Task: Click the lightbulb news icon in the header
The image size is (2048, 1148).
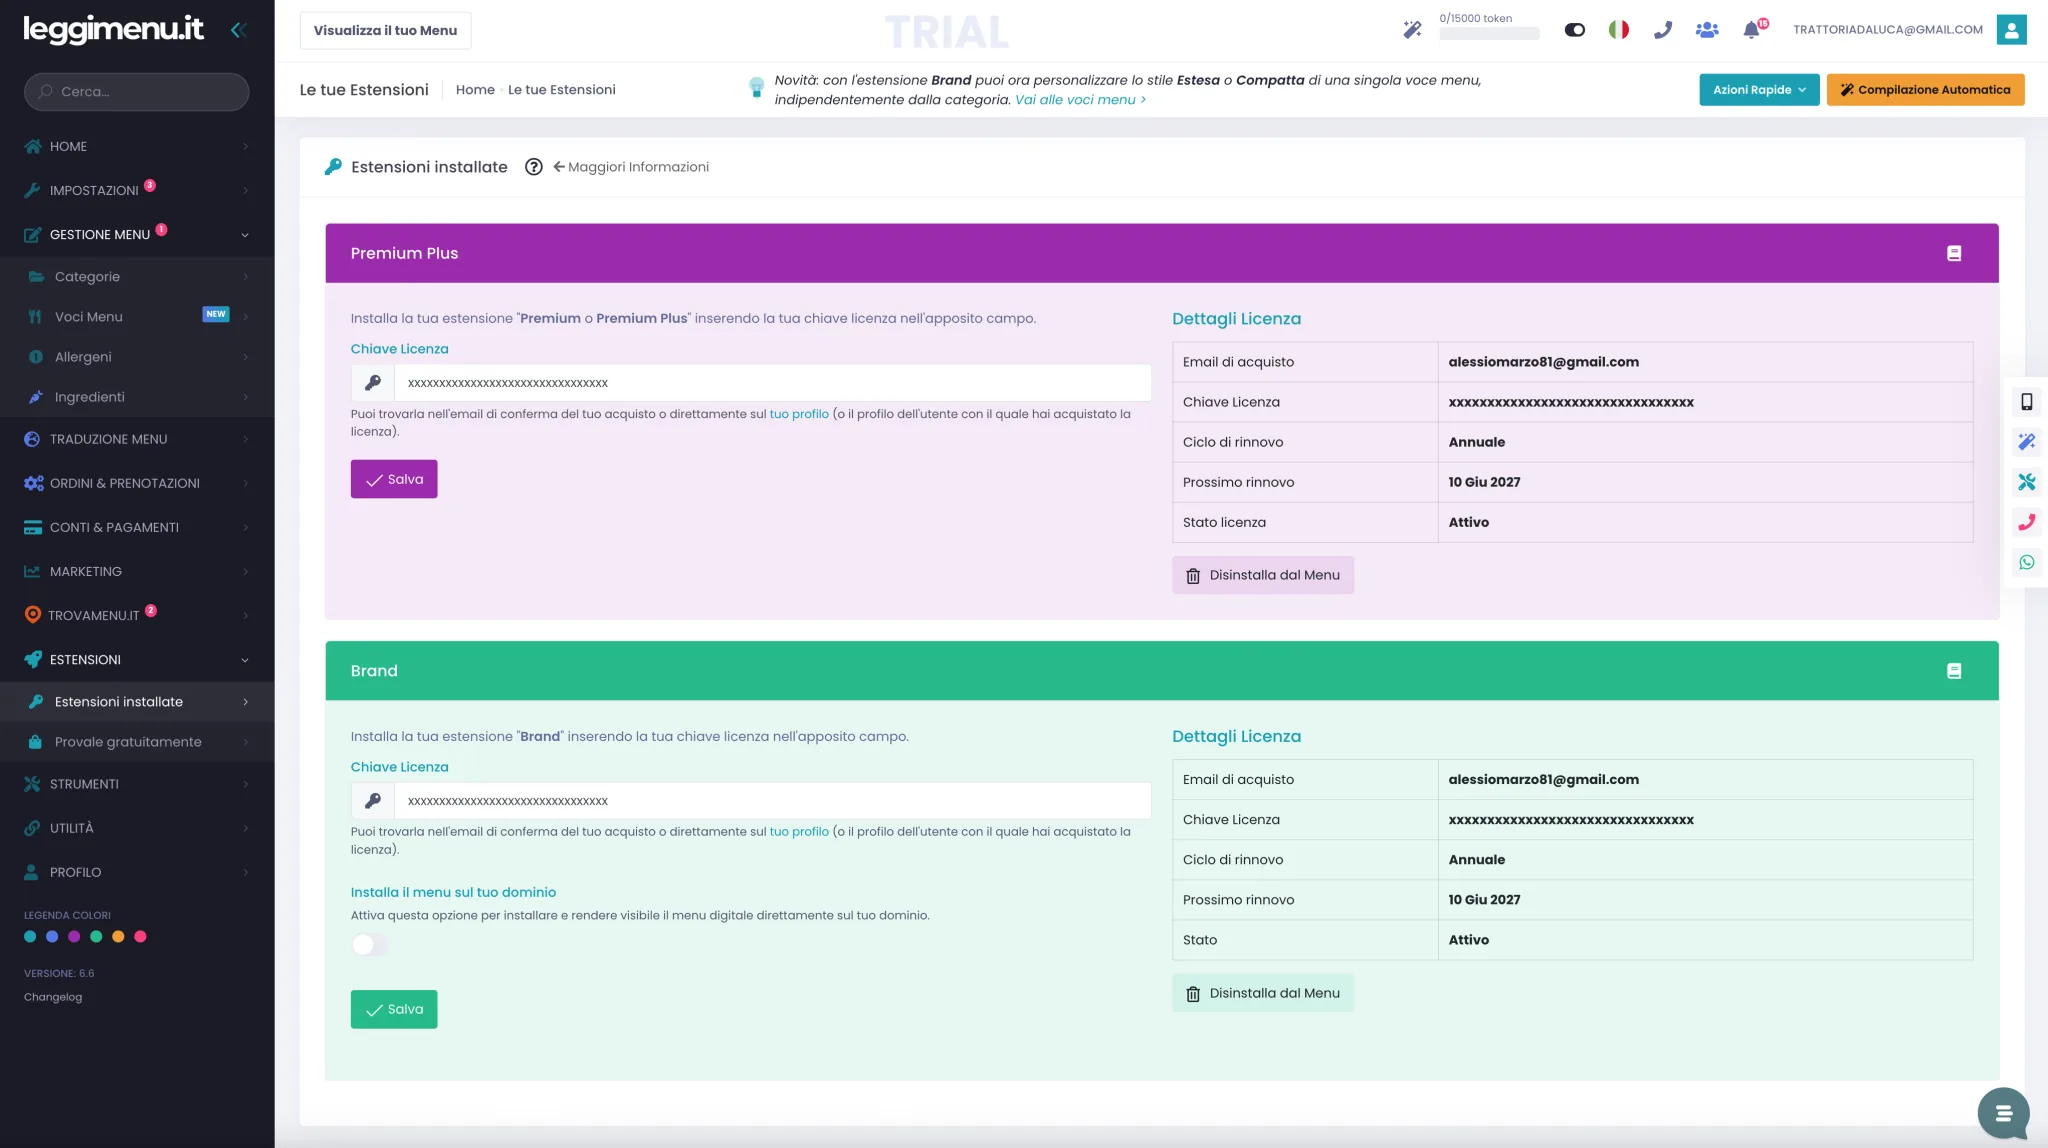Action: (756, 88)
